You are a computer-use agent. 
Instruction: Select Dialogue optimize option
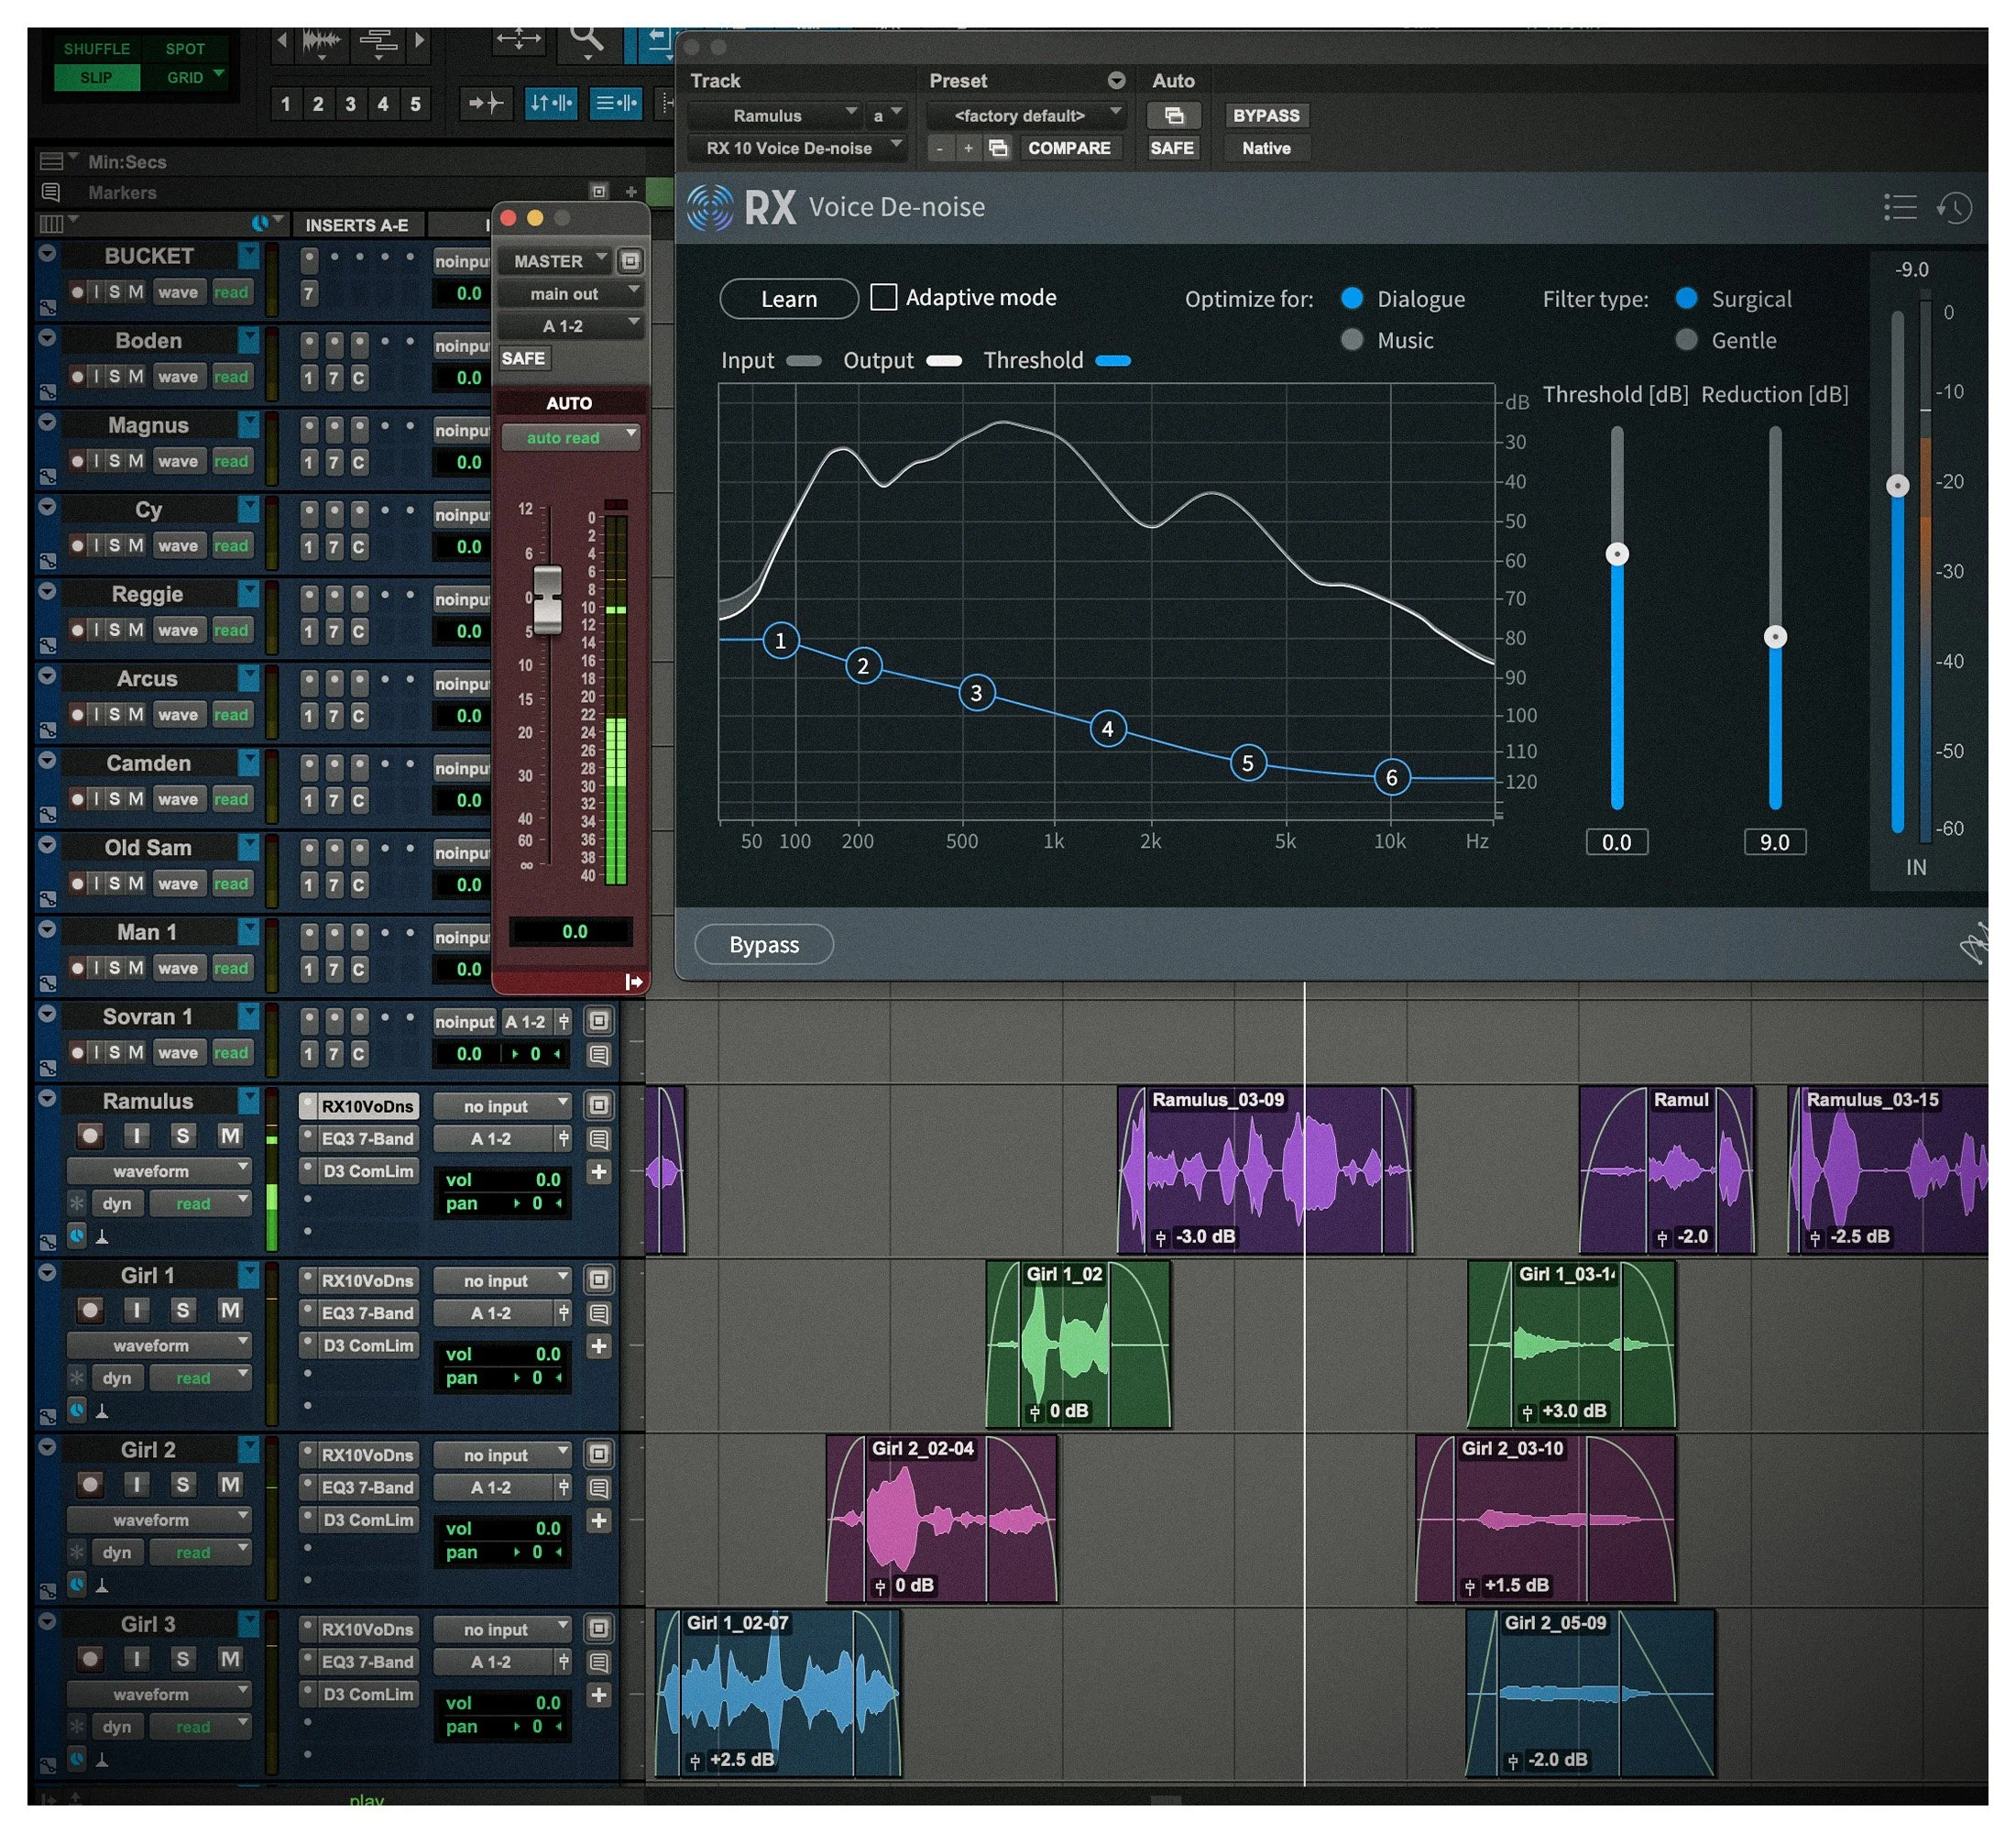[1352, 298]
